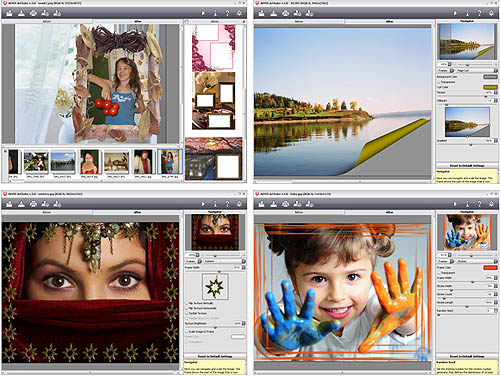Expand the Frames dropdown in the lake window
The width and height of the screenshot is (500, 376).
(x=452, y=71)
